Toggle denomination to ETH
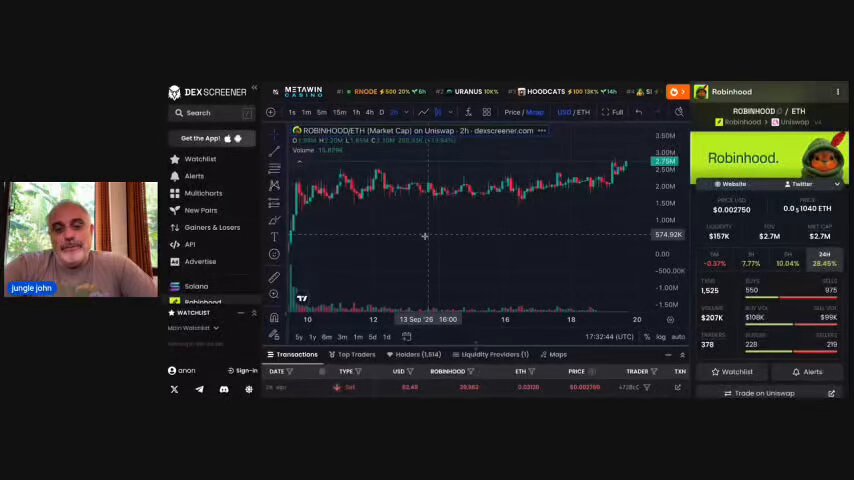Image resolution: width=854 pixels, height=480 pixels. coord(583,112)
